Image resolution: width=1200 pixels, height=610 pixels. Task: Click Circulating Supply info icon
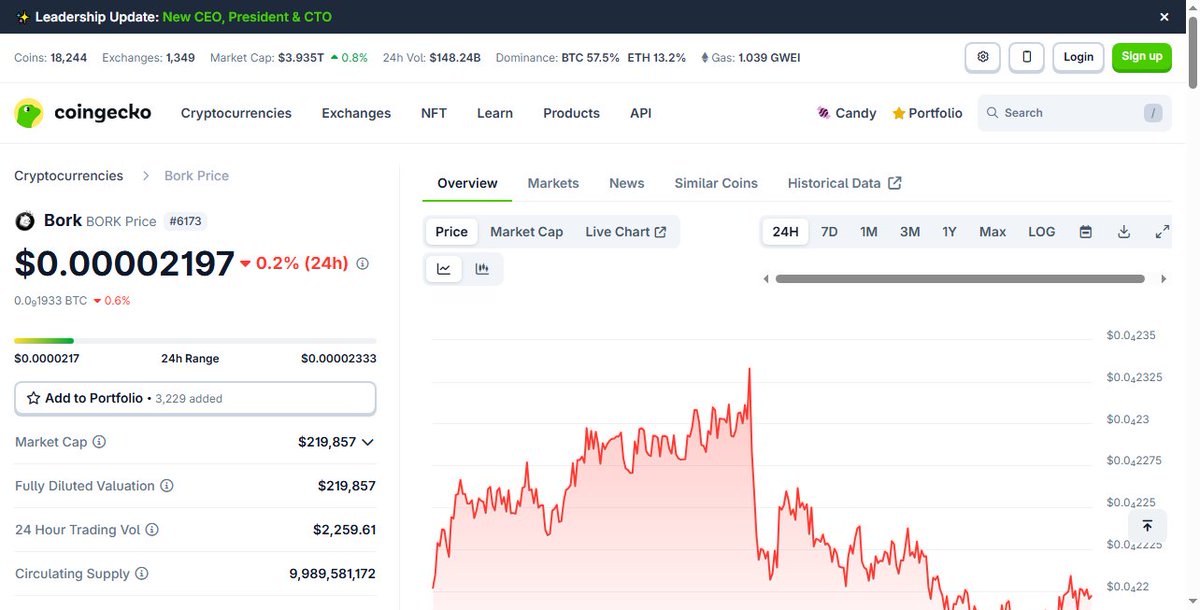pyautogui.click(x=142, y=574)
